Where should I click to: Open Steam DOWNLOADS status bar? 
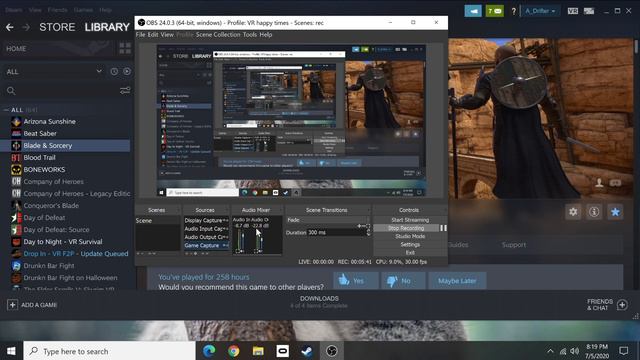point(319,302)
